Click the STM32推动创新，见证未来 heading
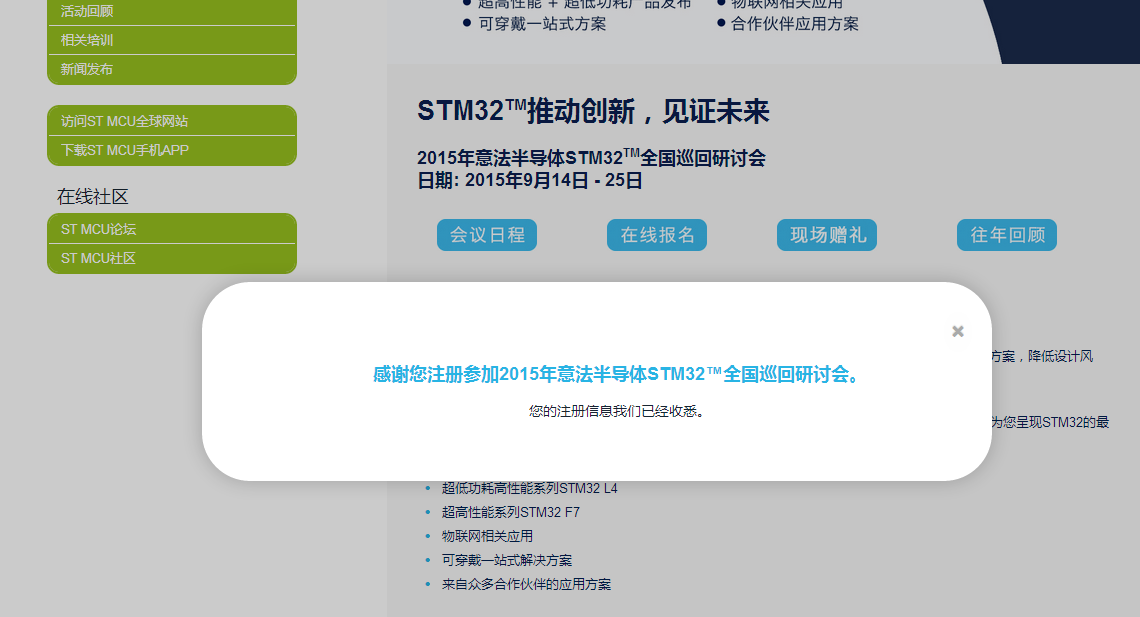The width and height of the screenshot is (1140, 617). 593,111
